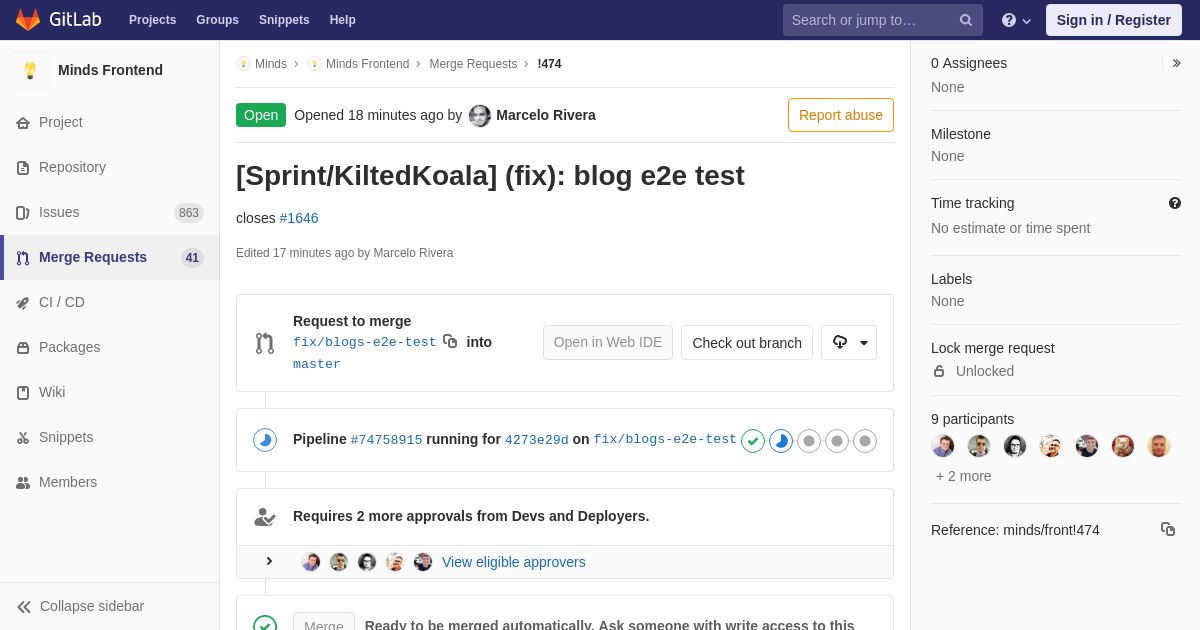Click Merge Requests breadcrumb link
Viewport: 1200px width, 630px height.
point(473,64)
